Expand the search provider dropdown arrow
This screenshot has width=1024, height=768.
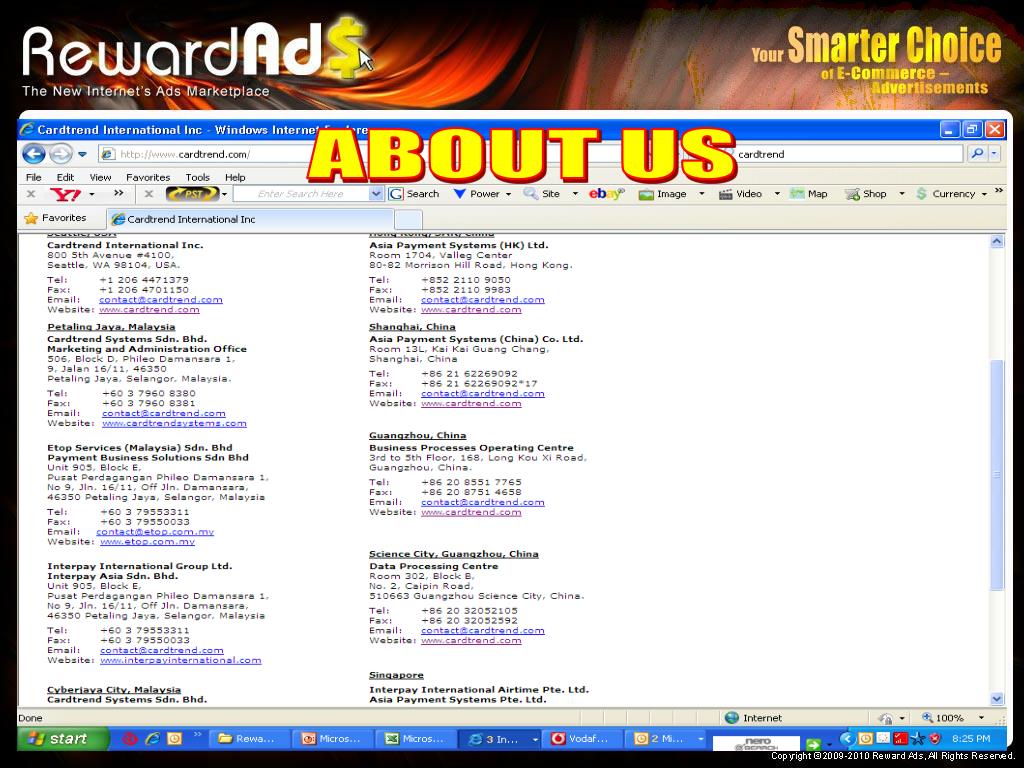[994, 154]
